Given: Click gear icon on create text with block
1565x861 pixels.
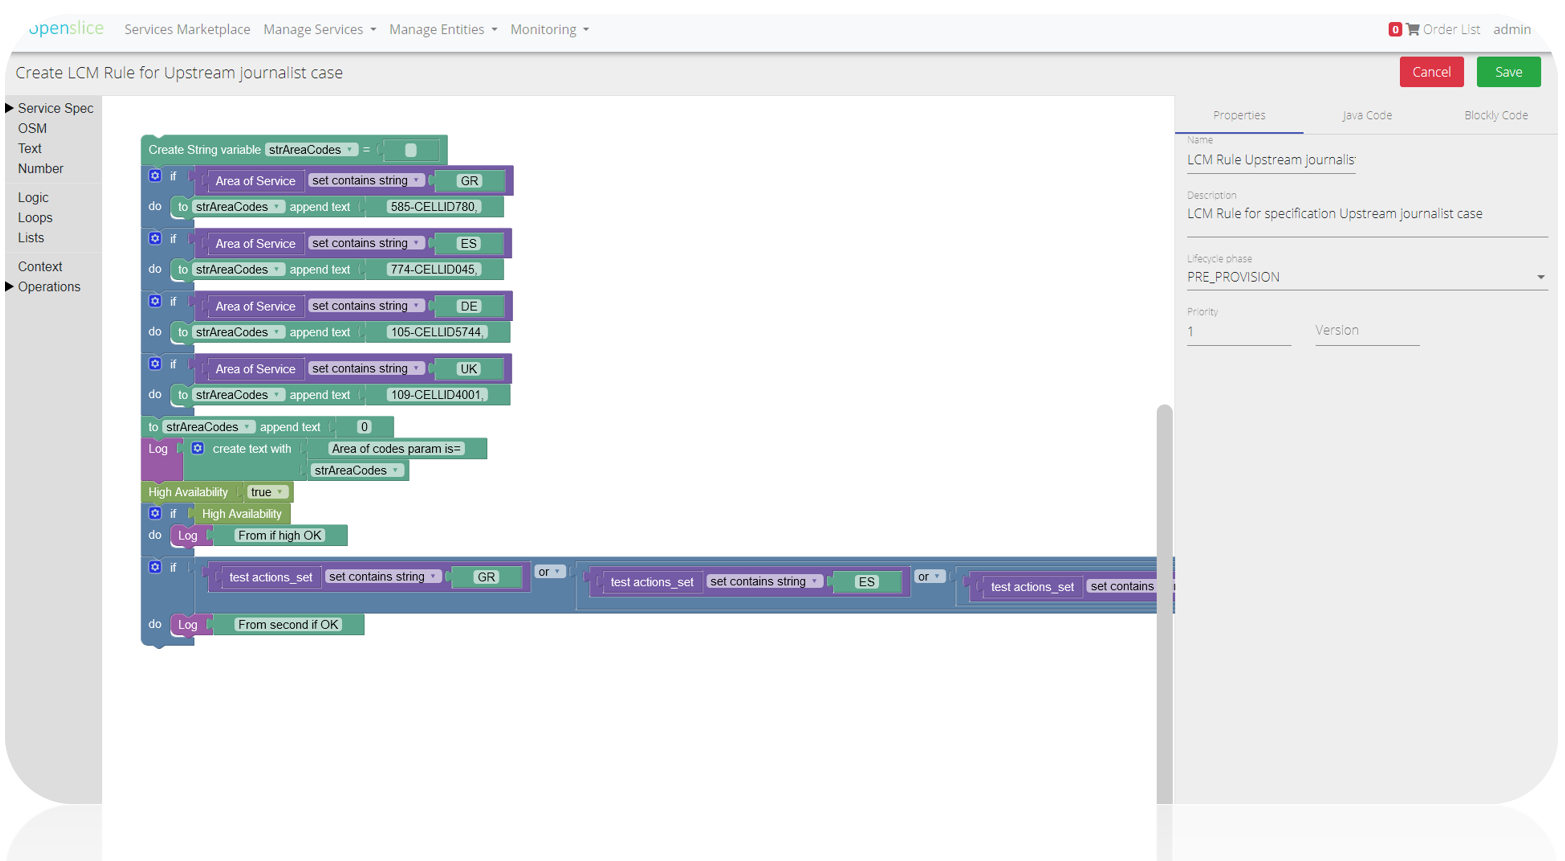Looking at the screenshot, I should coord(198,448).
